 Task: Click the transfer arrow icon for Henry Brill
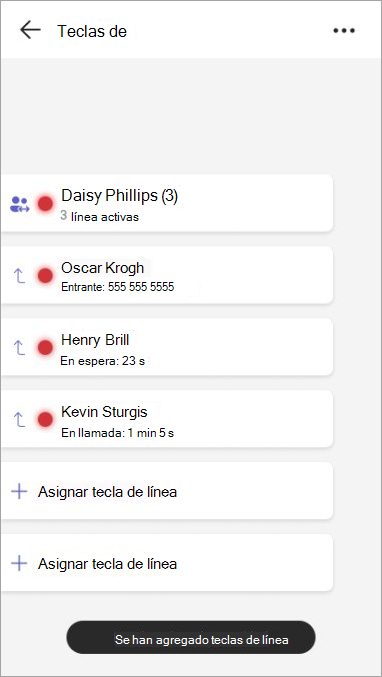19,347
